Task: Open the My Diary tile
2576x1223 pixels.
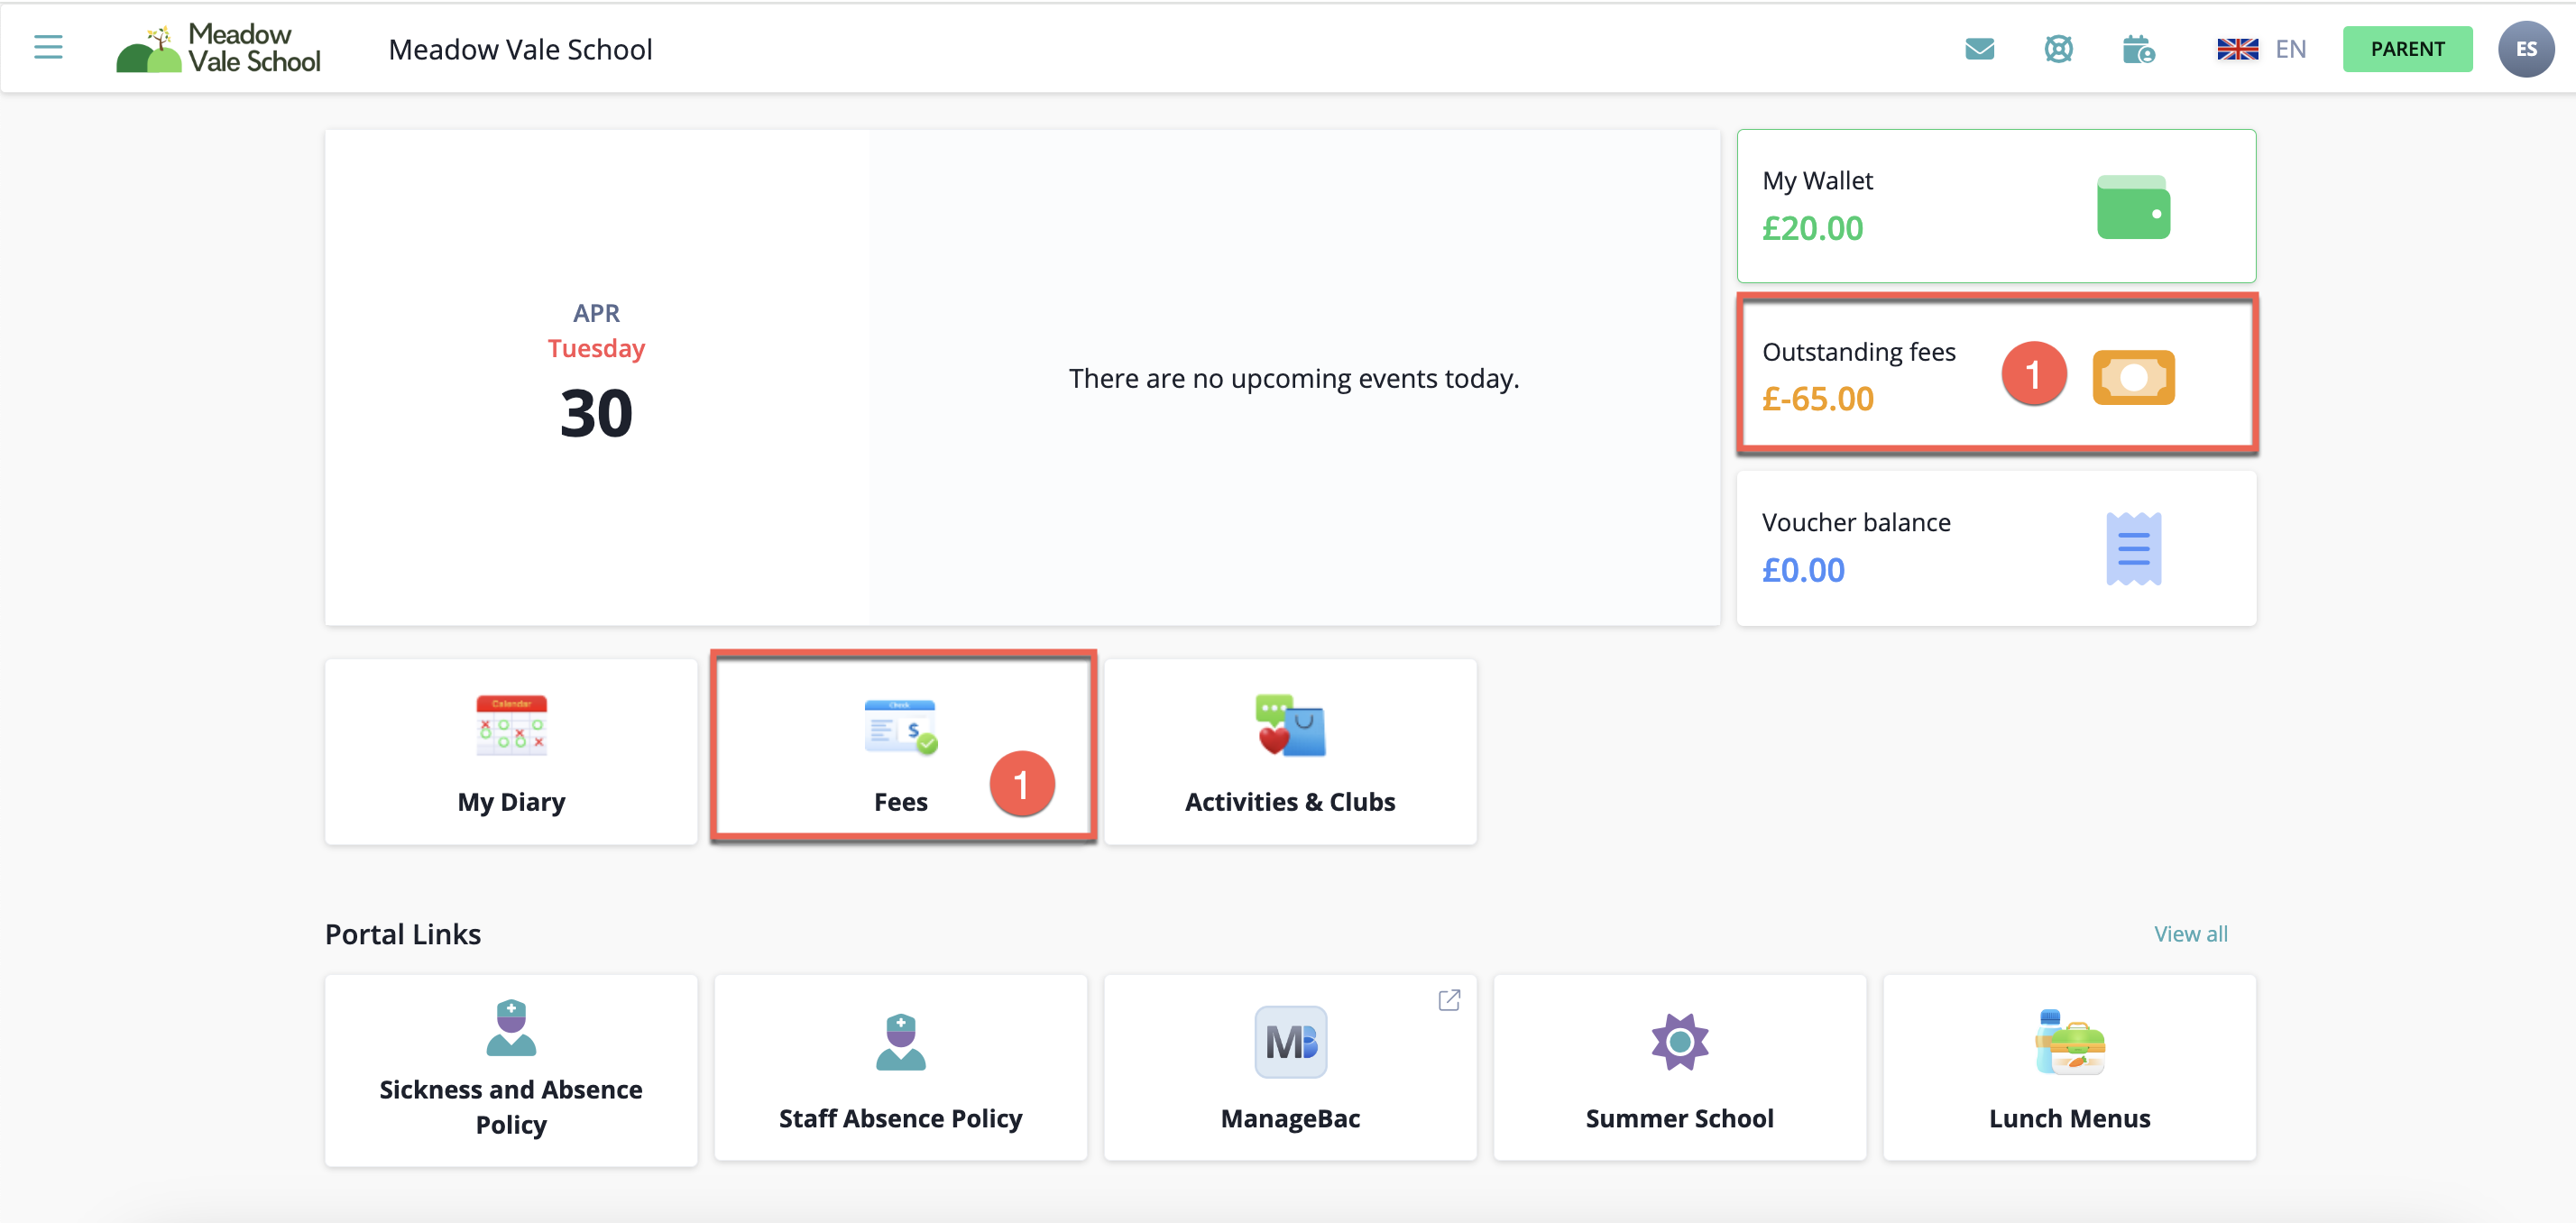Action: [x=511, y=752]
